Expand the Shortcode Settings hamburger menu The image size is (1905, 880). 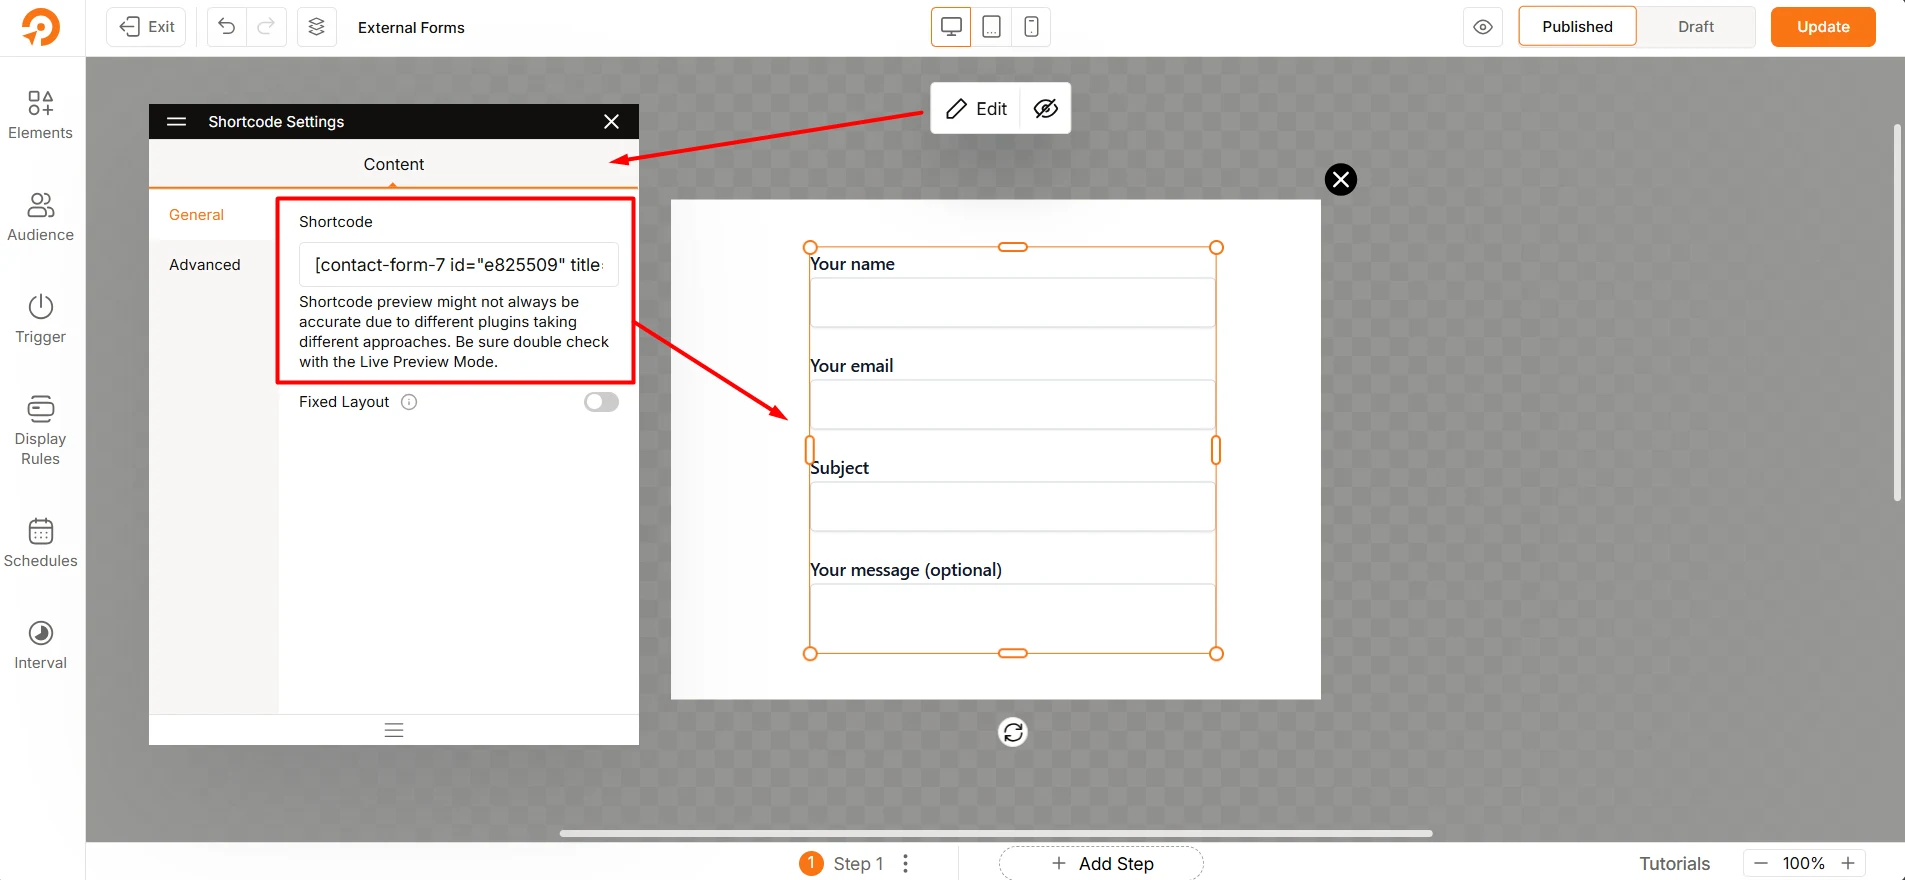177,121
